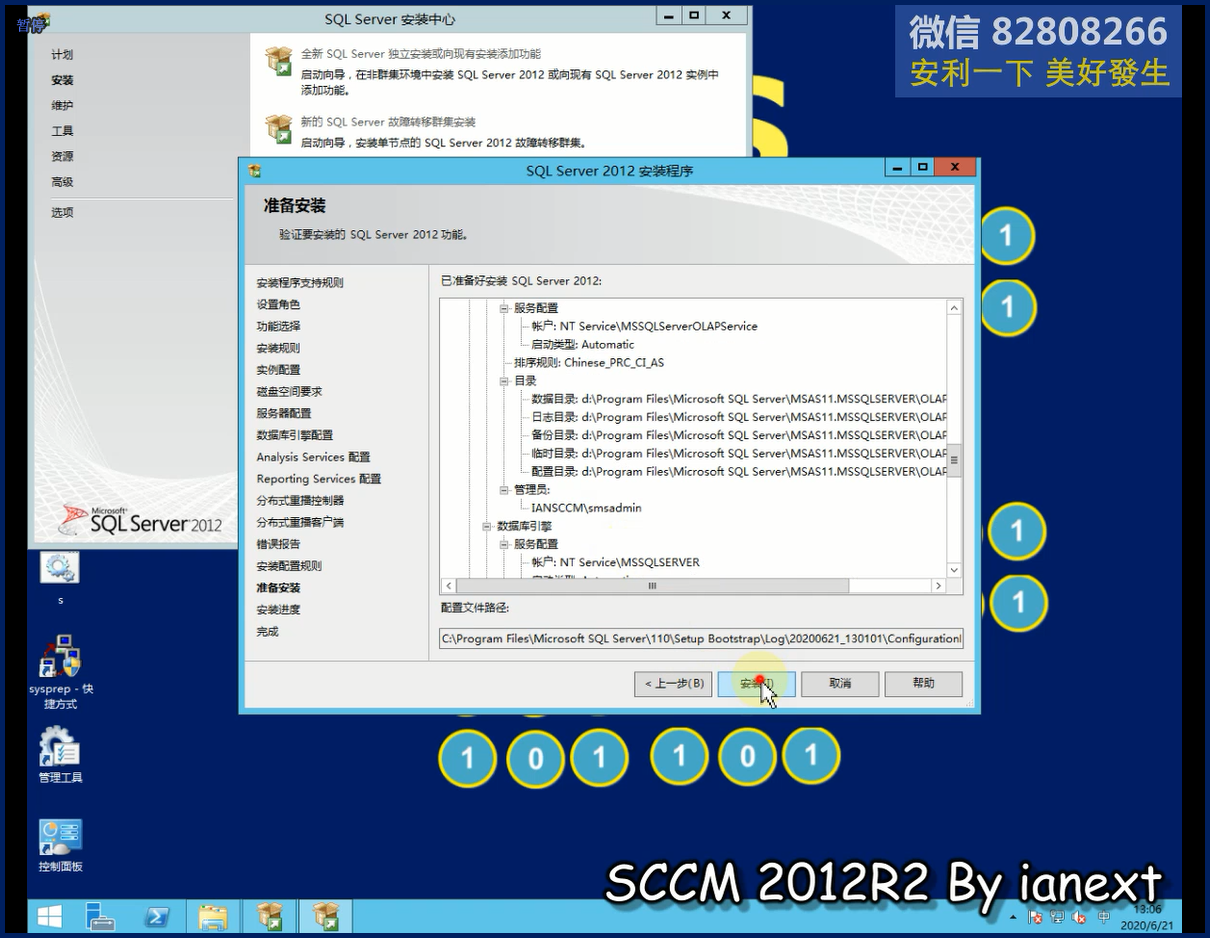
Task: Collapse the 数据库引擎 tree node
Action: point(487,526)
